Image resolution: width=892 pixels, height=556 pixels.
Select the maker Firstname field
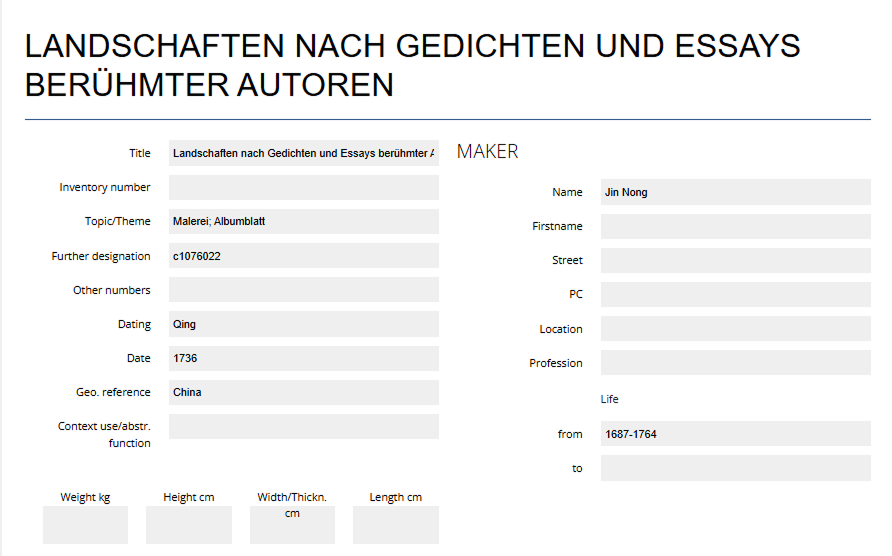735,226
